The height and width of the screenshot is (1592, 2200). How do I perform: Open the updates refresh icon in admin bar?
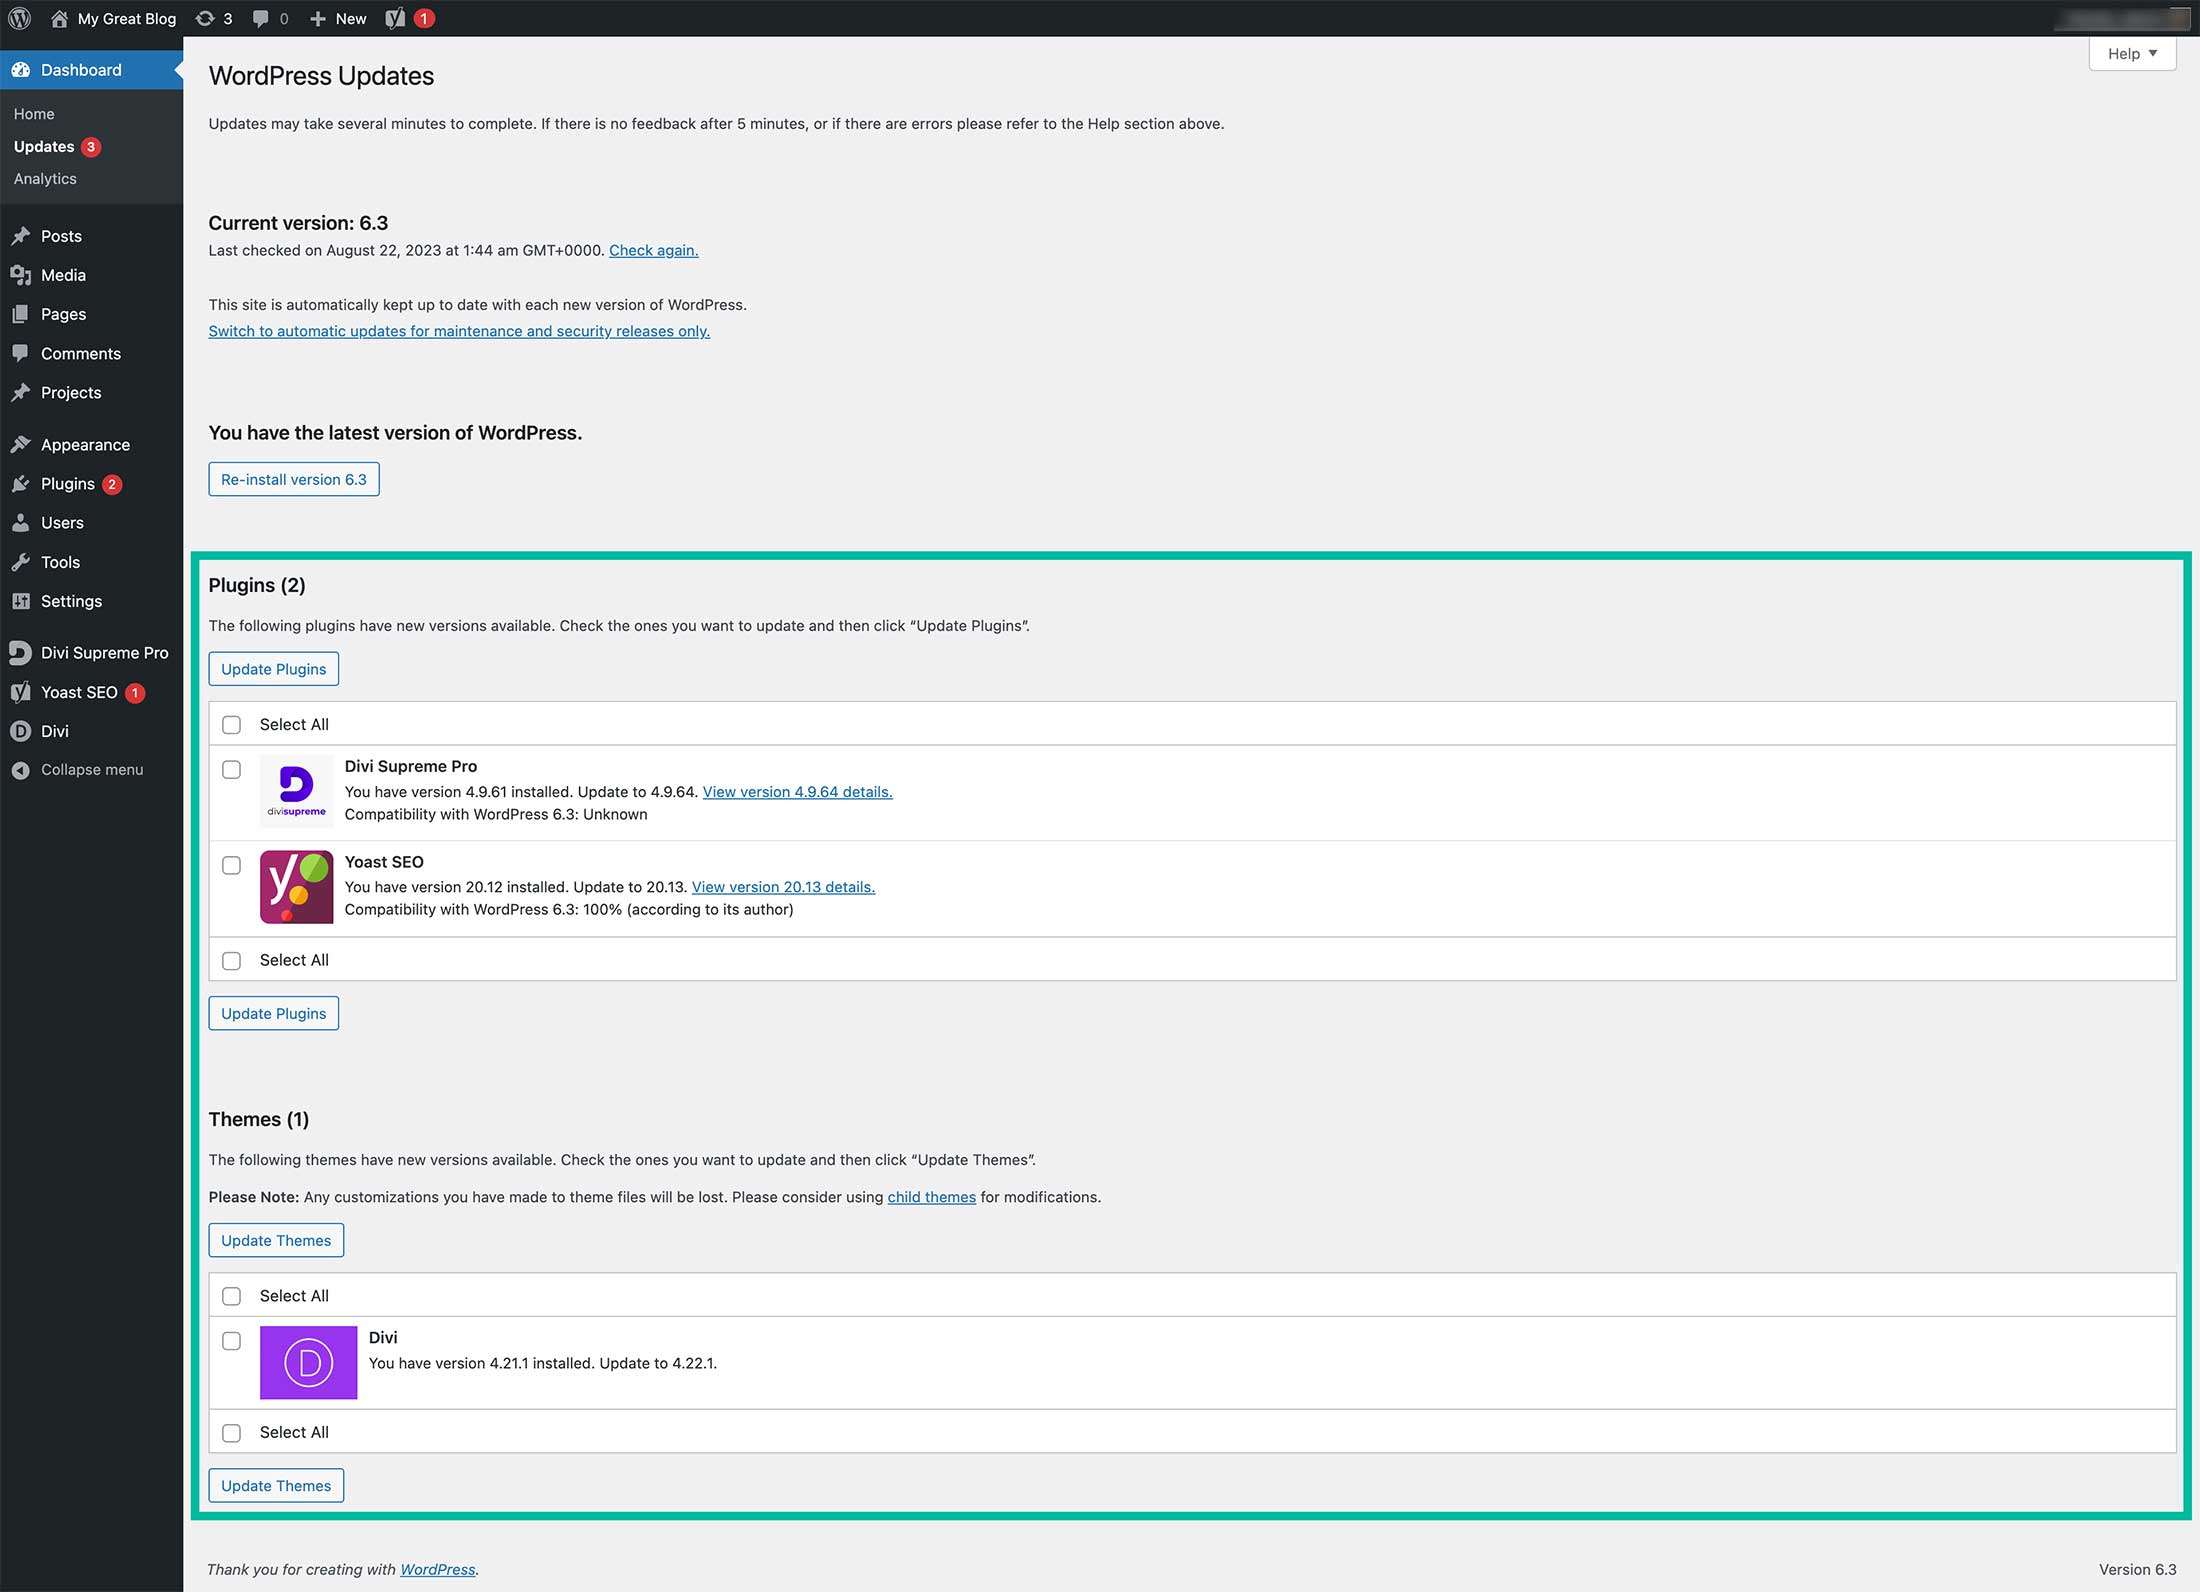[205, 18]
